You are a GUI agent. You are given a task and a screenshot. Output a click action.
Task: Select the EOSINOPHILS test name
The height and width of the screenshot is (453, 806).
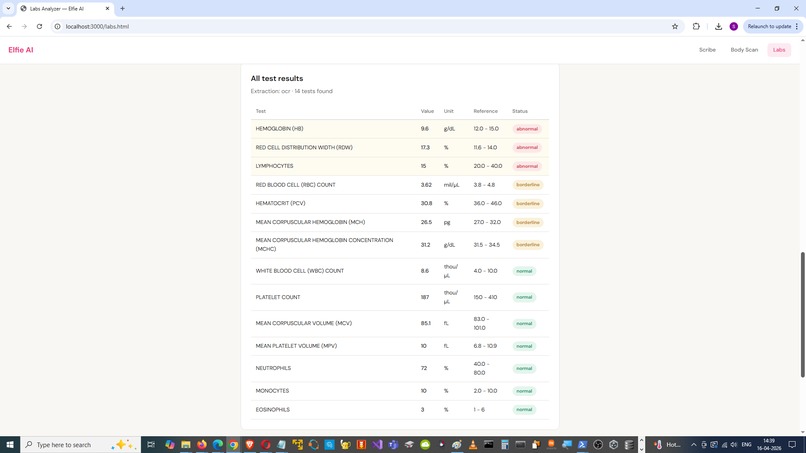tap(272, 410)
